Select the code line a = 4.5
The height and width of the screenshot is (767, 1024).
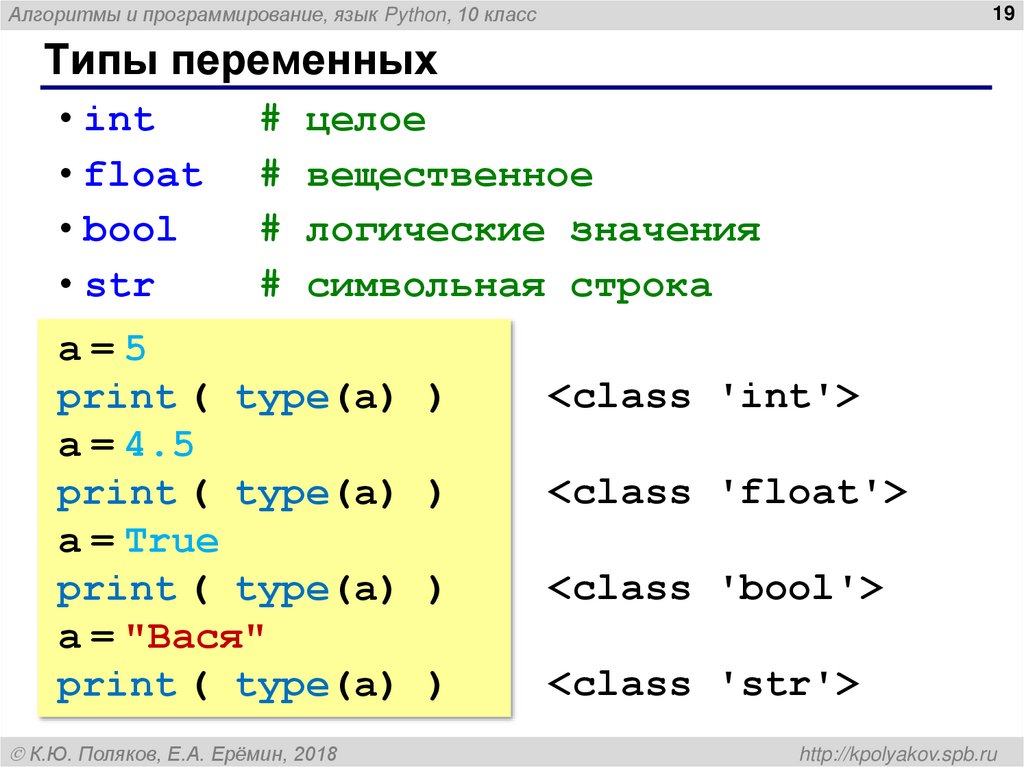coord(125,443)
